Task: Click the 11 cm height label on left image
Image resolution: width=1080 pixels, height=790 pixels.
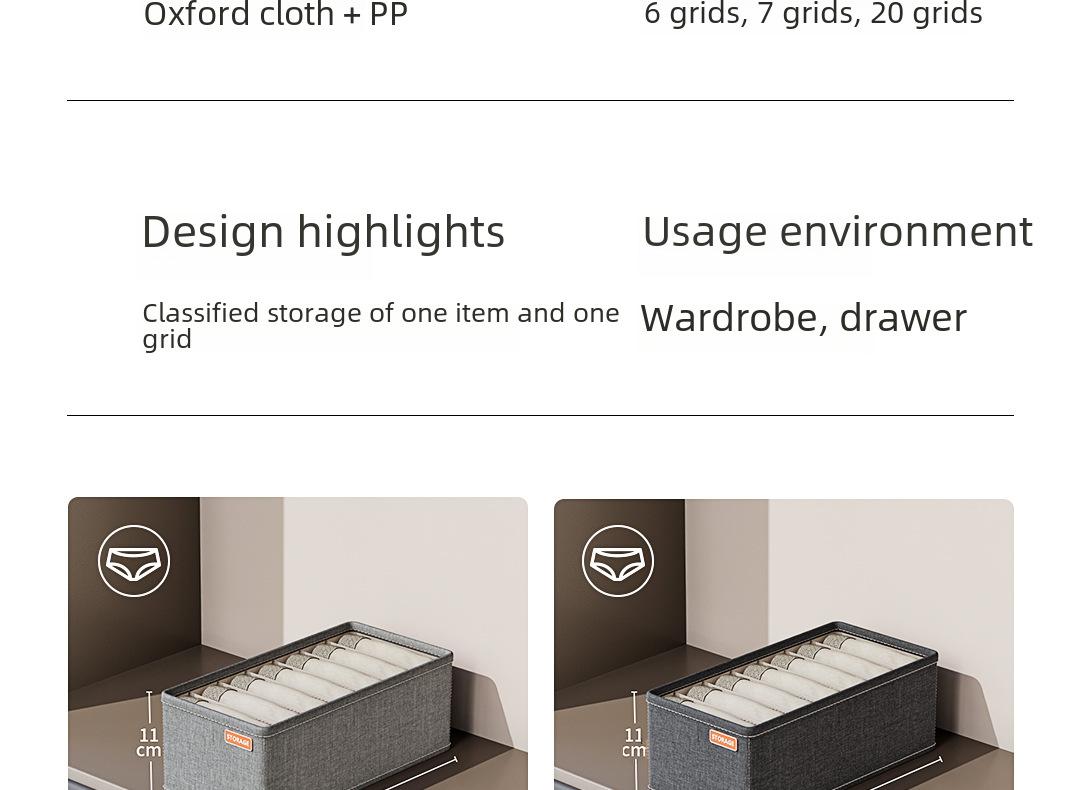Action: (148, 742)
